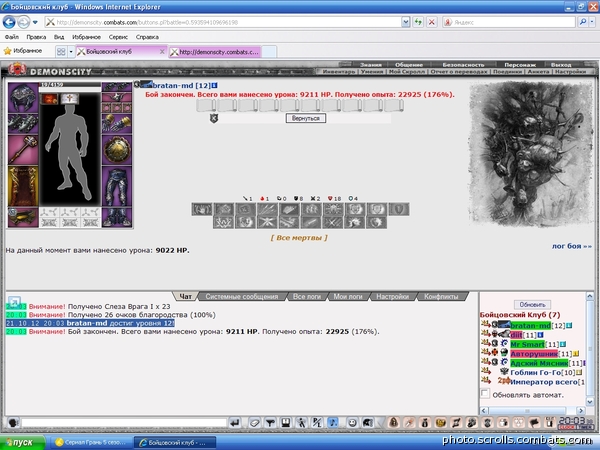Click the black flag icon in bottom bar
This screenshot has height=450, width=600.
coord(535,423)
